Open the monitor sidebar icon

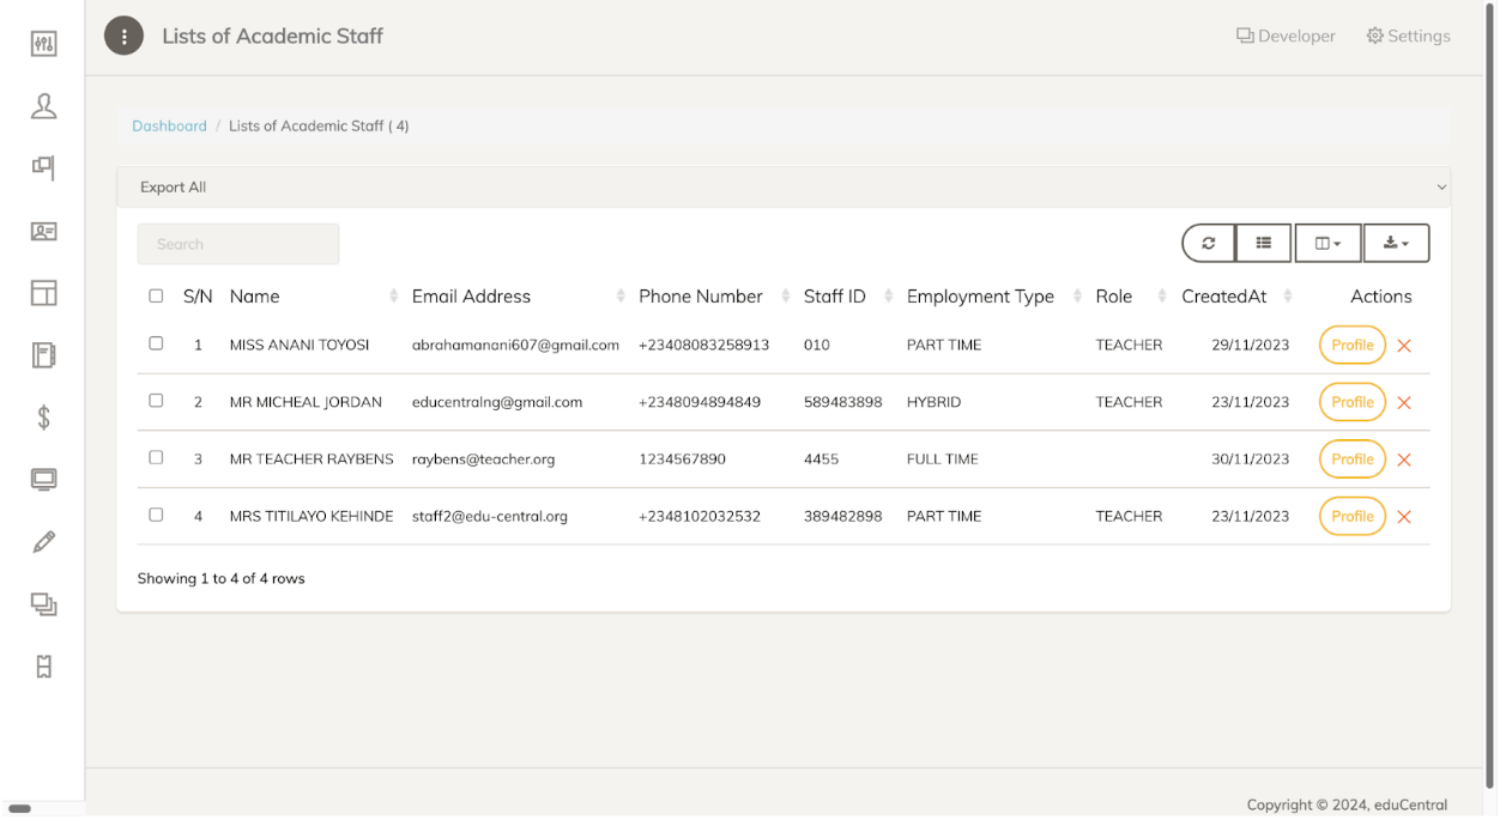click(44, 480)
